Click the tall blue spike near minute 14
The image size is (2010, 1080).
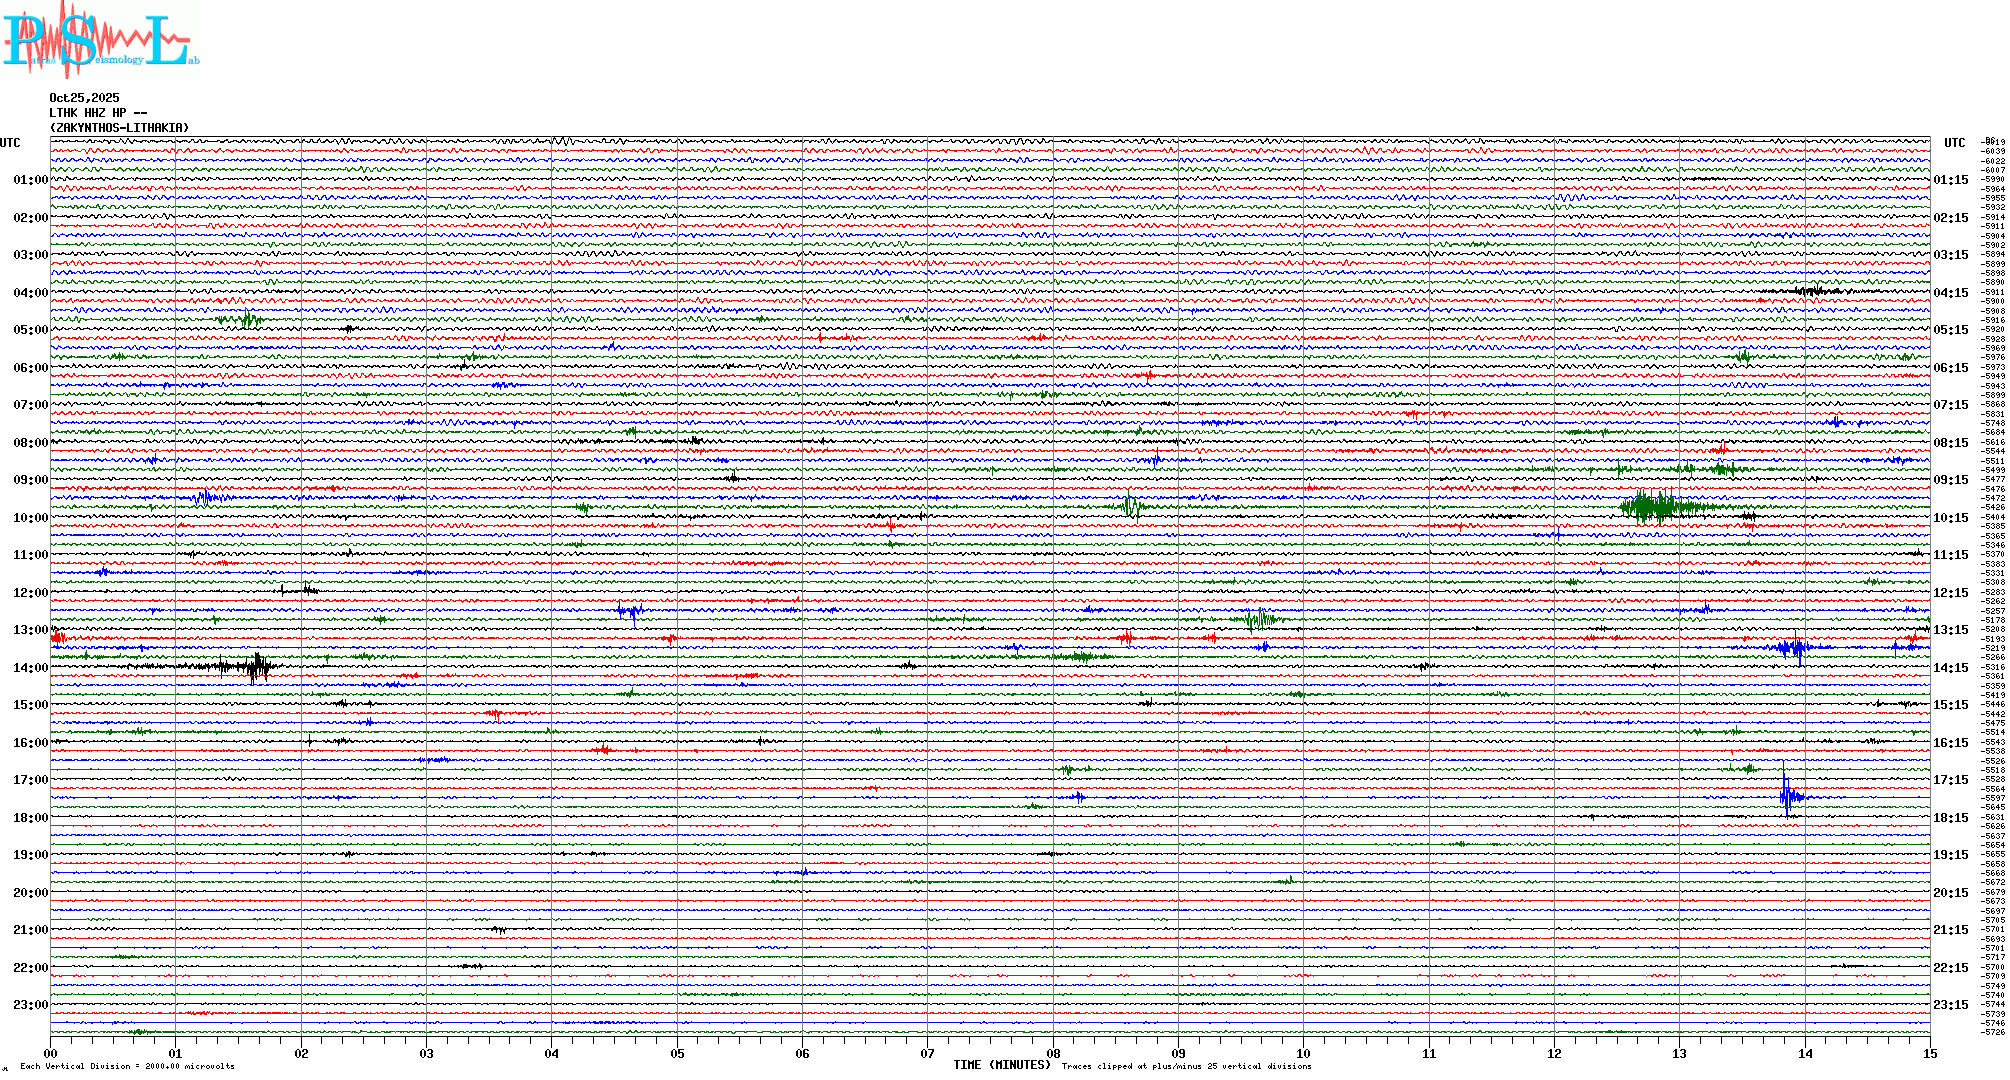pyautogui.click(x=1787, y=793)
